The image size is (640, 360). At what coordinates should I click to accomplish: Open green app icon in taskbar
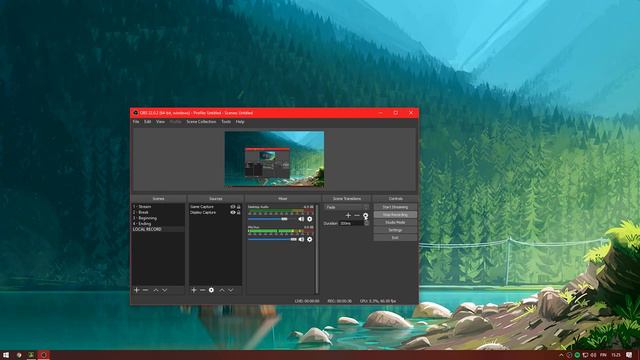(x=31, y=355)
